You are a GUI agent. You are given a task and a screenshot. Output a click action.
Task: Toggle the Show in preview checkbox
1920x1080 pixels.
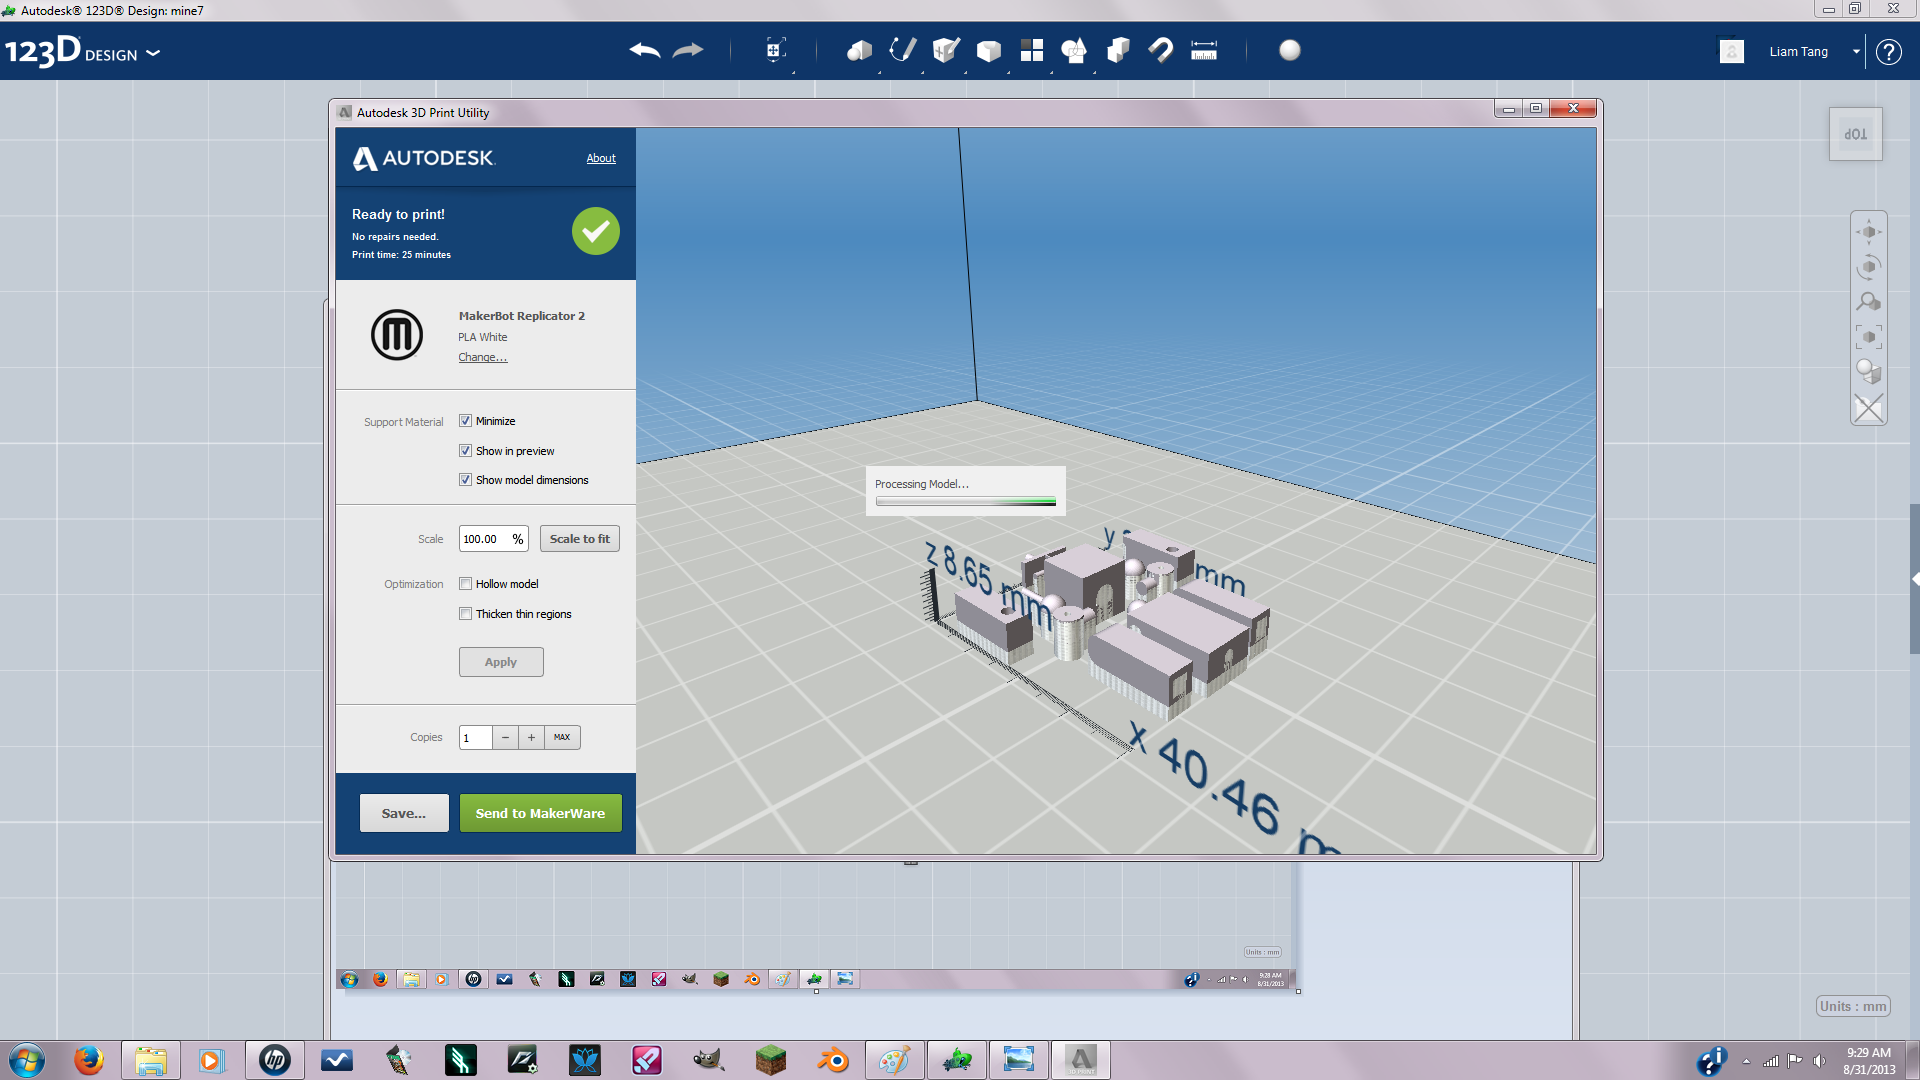(465, 451)
